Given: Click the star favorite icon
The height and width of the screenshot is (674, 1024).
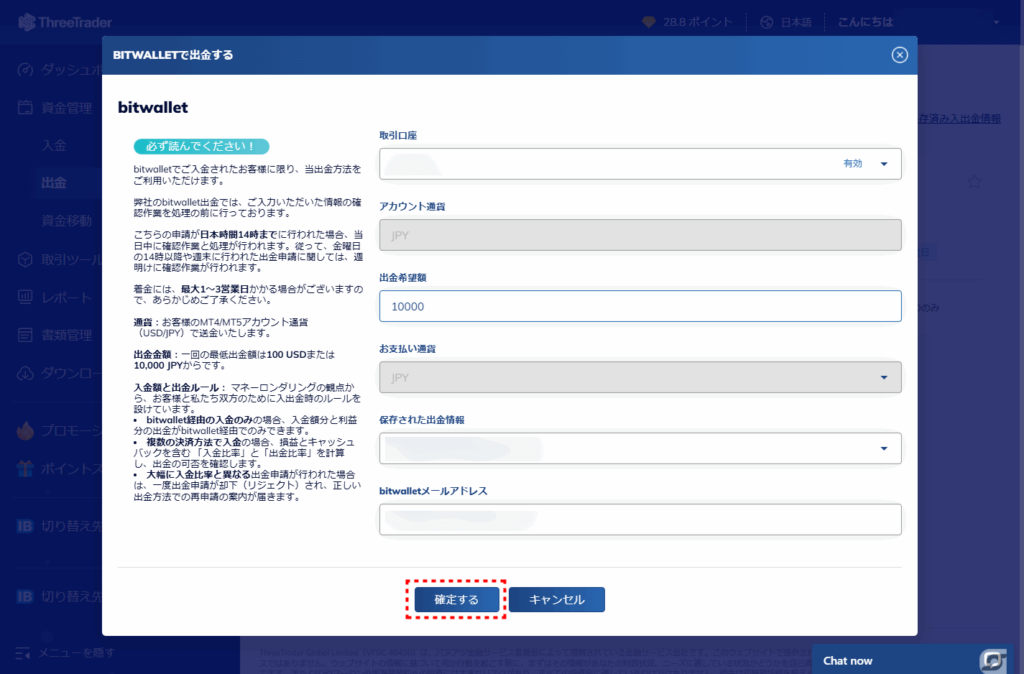Looking at the screenshot, I should point(974,183).
